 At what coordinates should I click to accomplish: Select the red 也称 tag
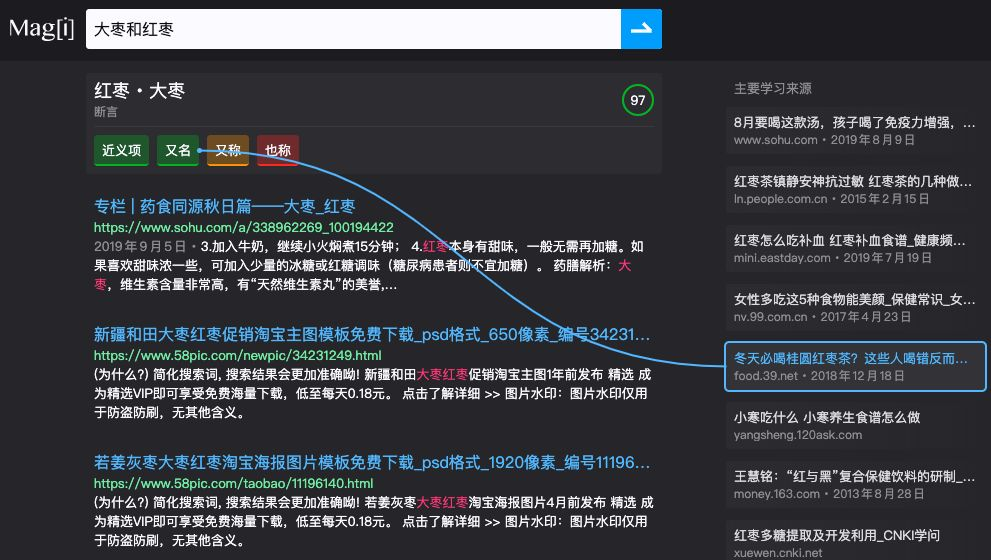point(277,150)
